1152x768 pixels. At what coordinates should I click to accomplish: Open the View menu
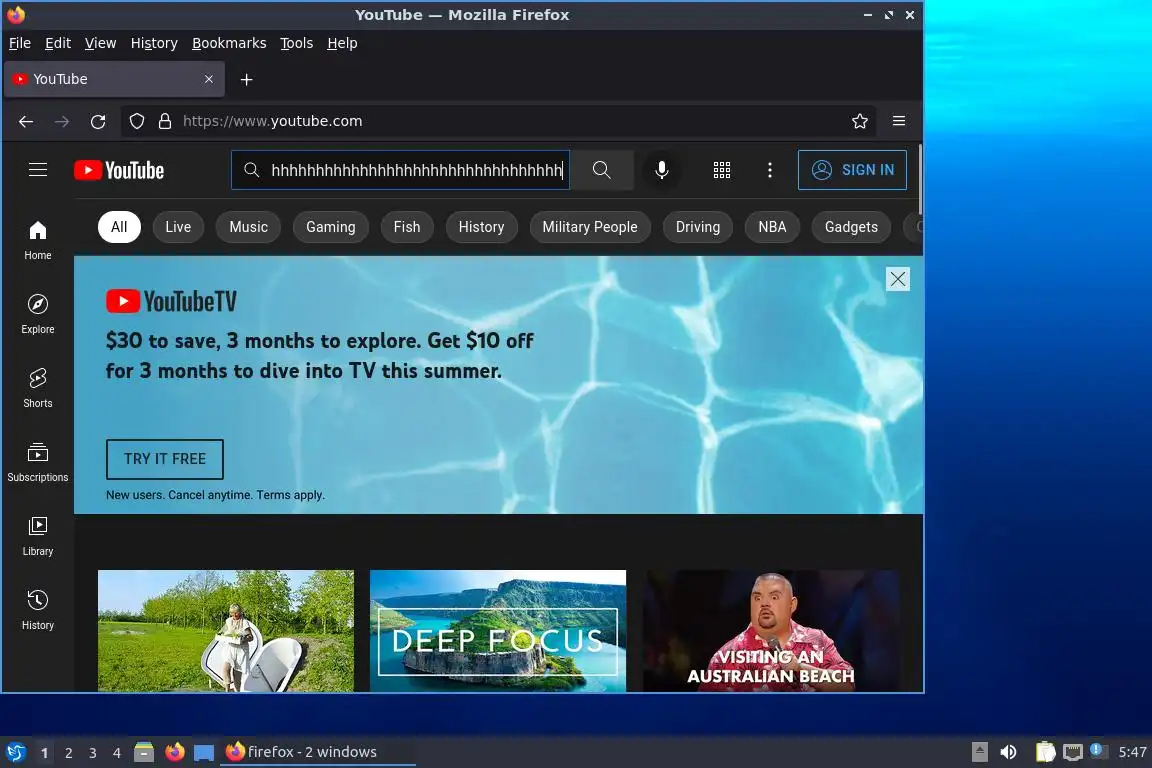101,43
